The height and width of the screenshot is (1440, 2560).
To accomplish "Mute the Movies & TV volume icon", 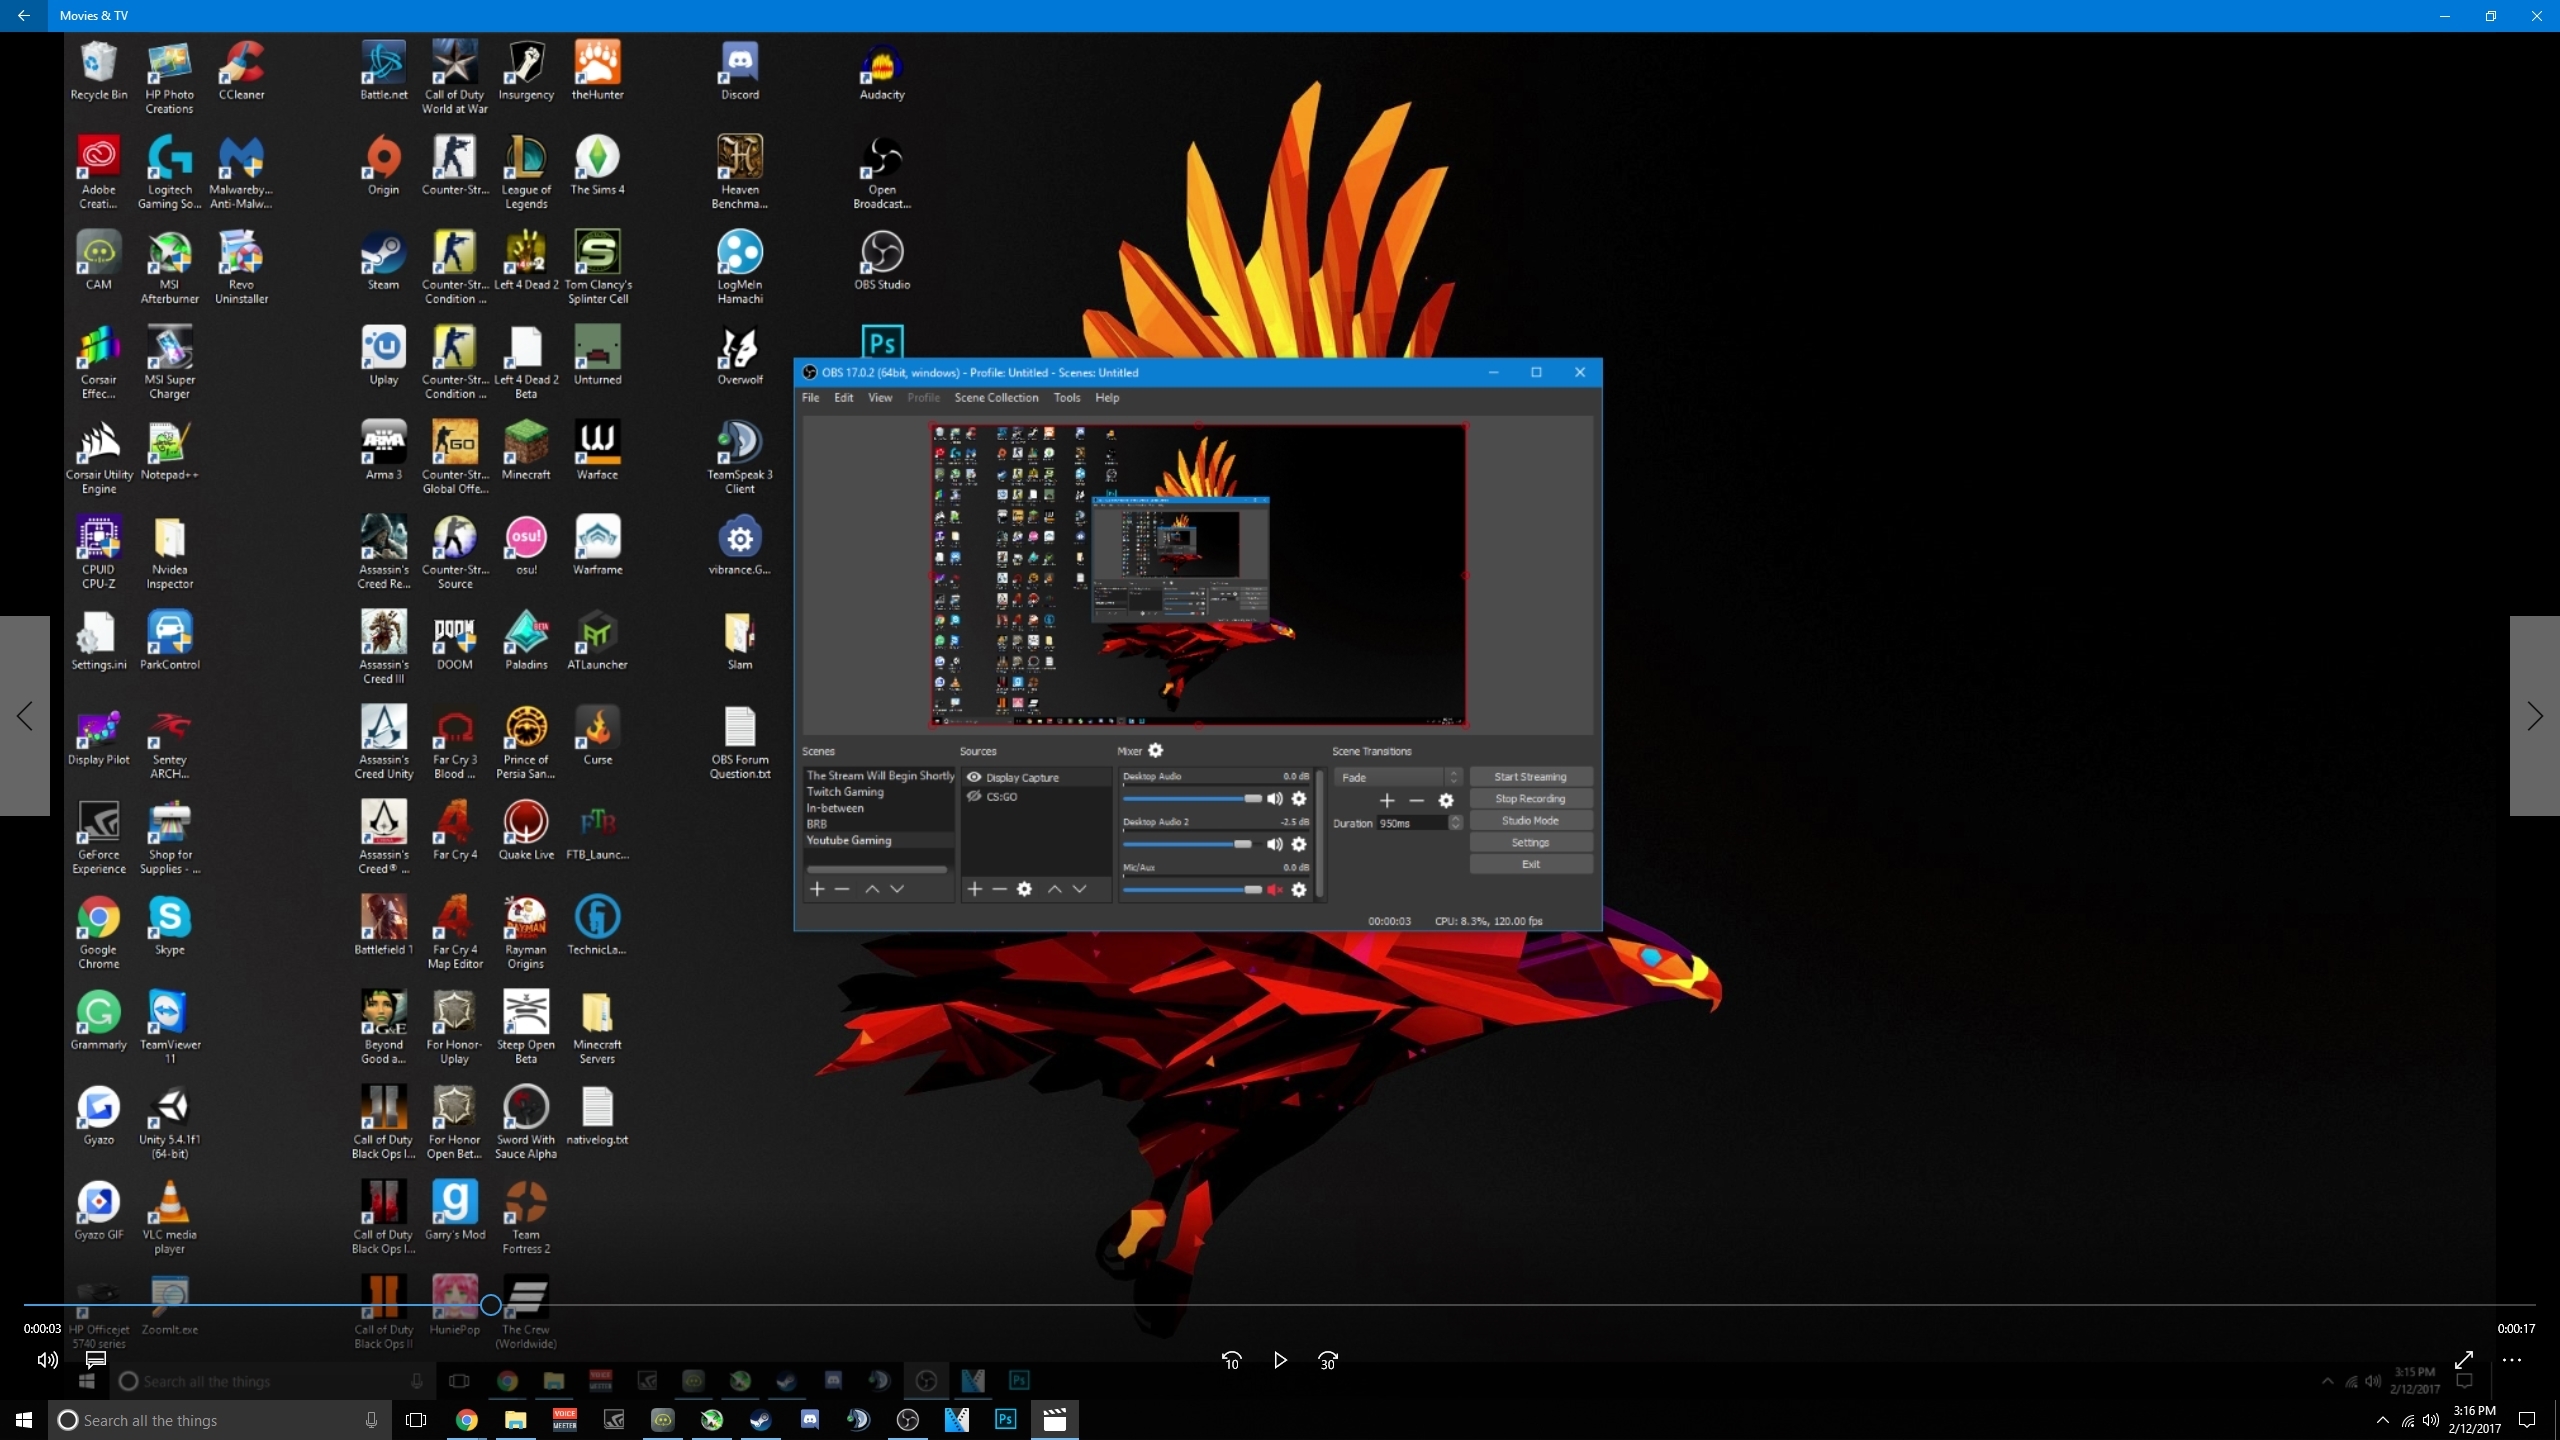I will pos(47,1360).
